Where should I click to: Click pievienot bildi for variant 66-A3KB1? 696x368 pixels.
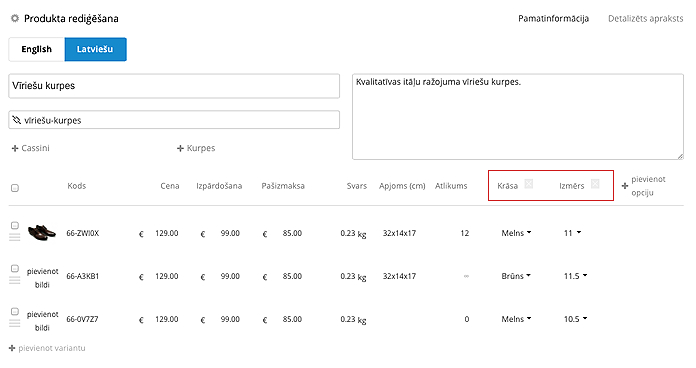[43, 278]
